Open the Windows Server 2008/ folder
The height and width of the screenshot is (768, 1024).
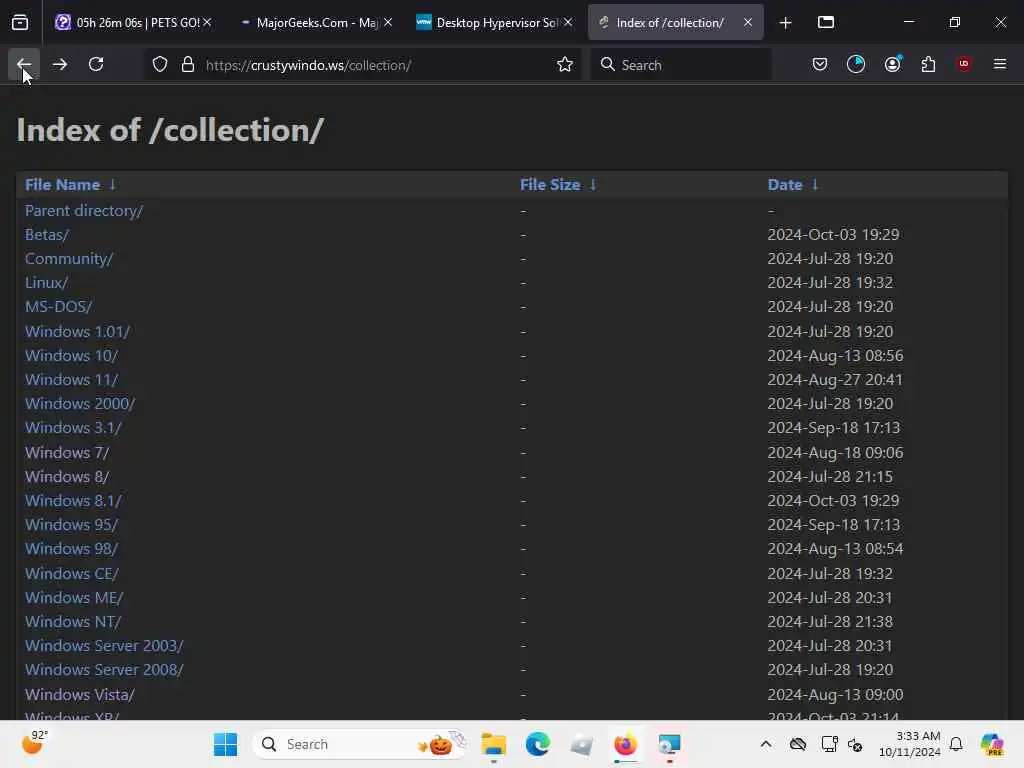104,671
